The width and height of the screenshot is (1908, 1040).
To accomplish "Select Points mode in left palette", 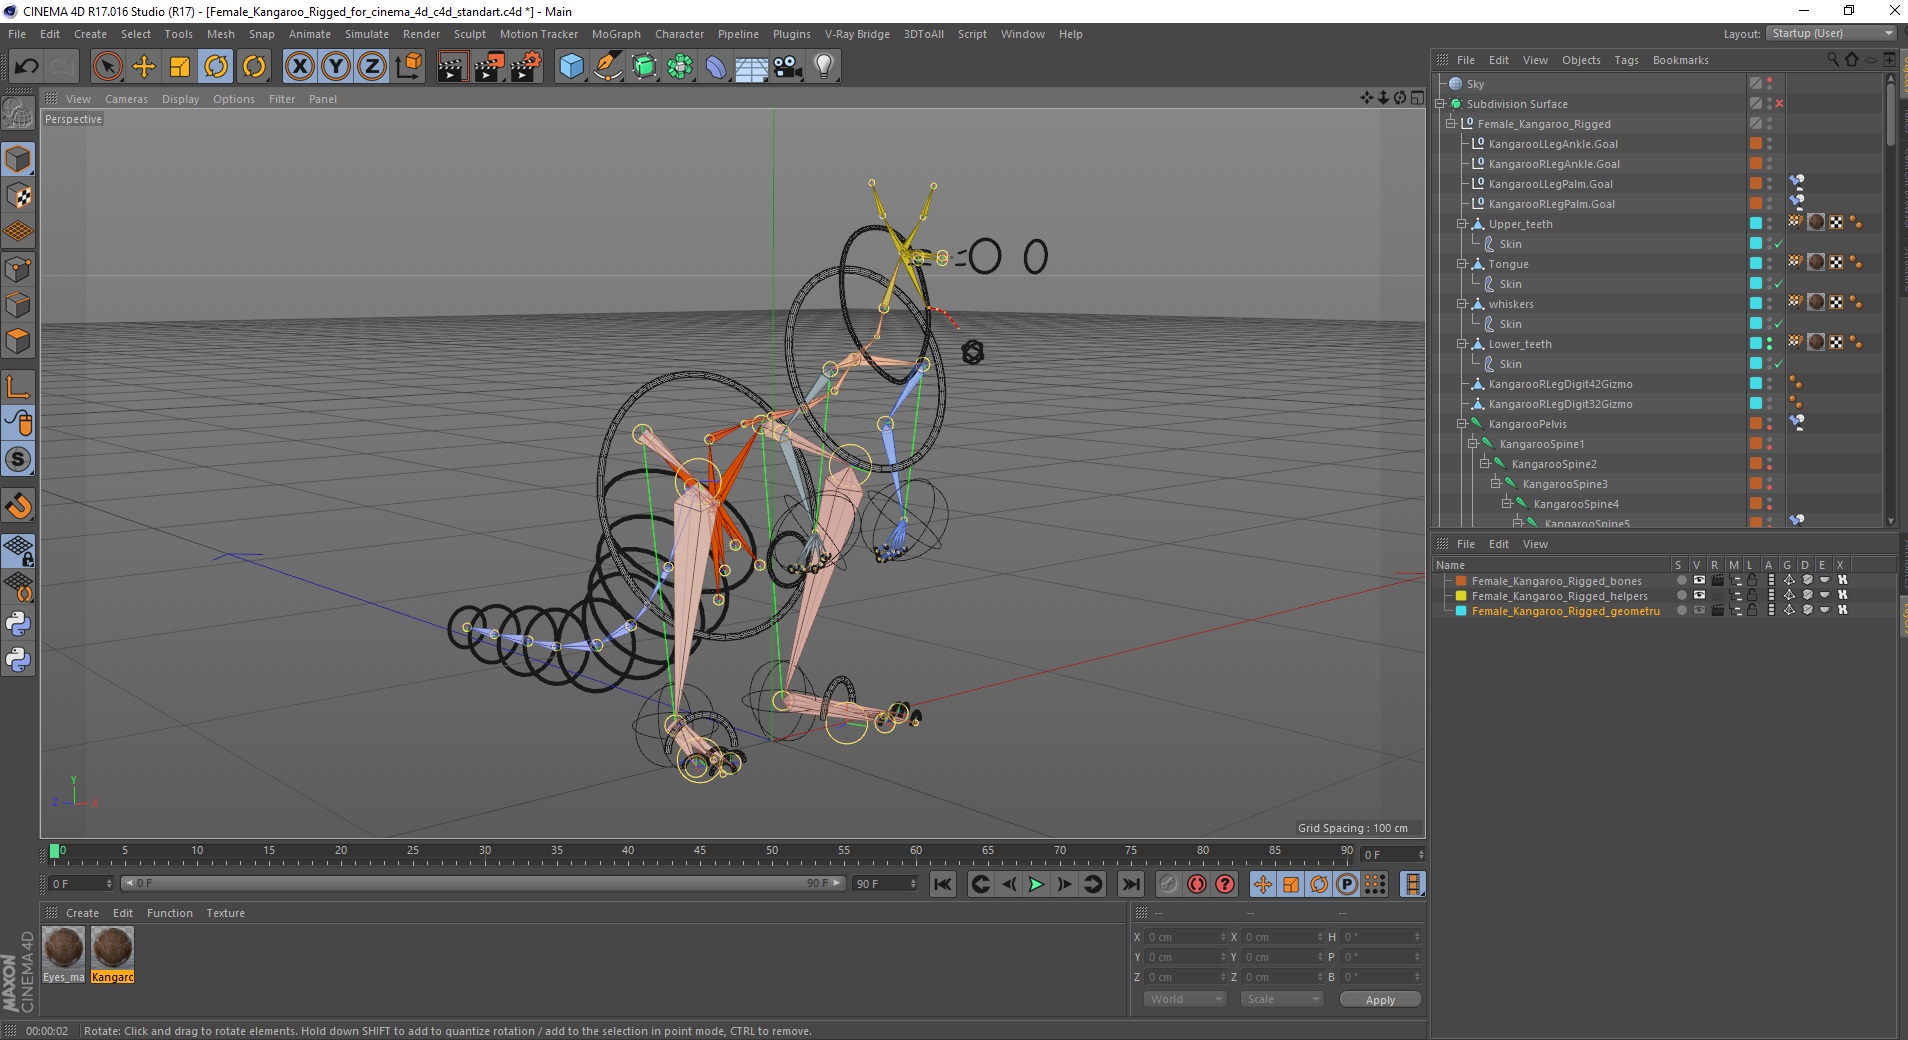I will (18, 268).
